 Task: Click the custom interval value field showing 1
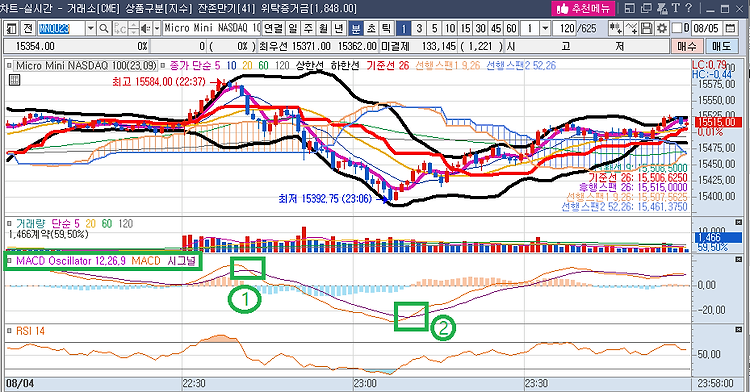(x=530, y=29)
